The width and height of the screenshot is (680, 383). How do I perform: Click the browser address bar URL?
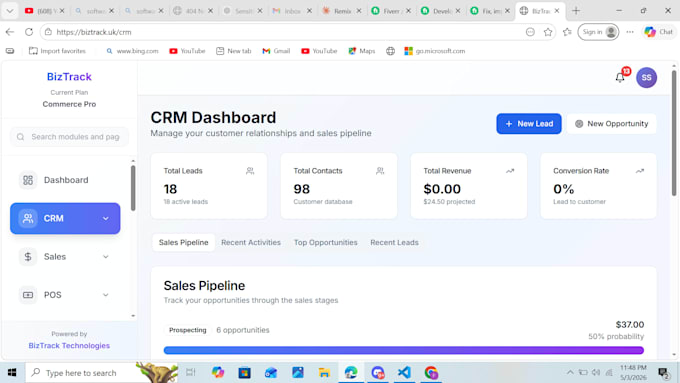point(94,32)
